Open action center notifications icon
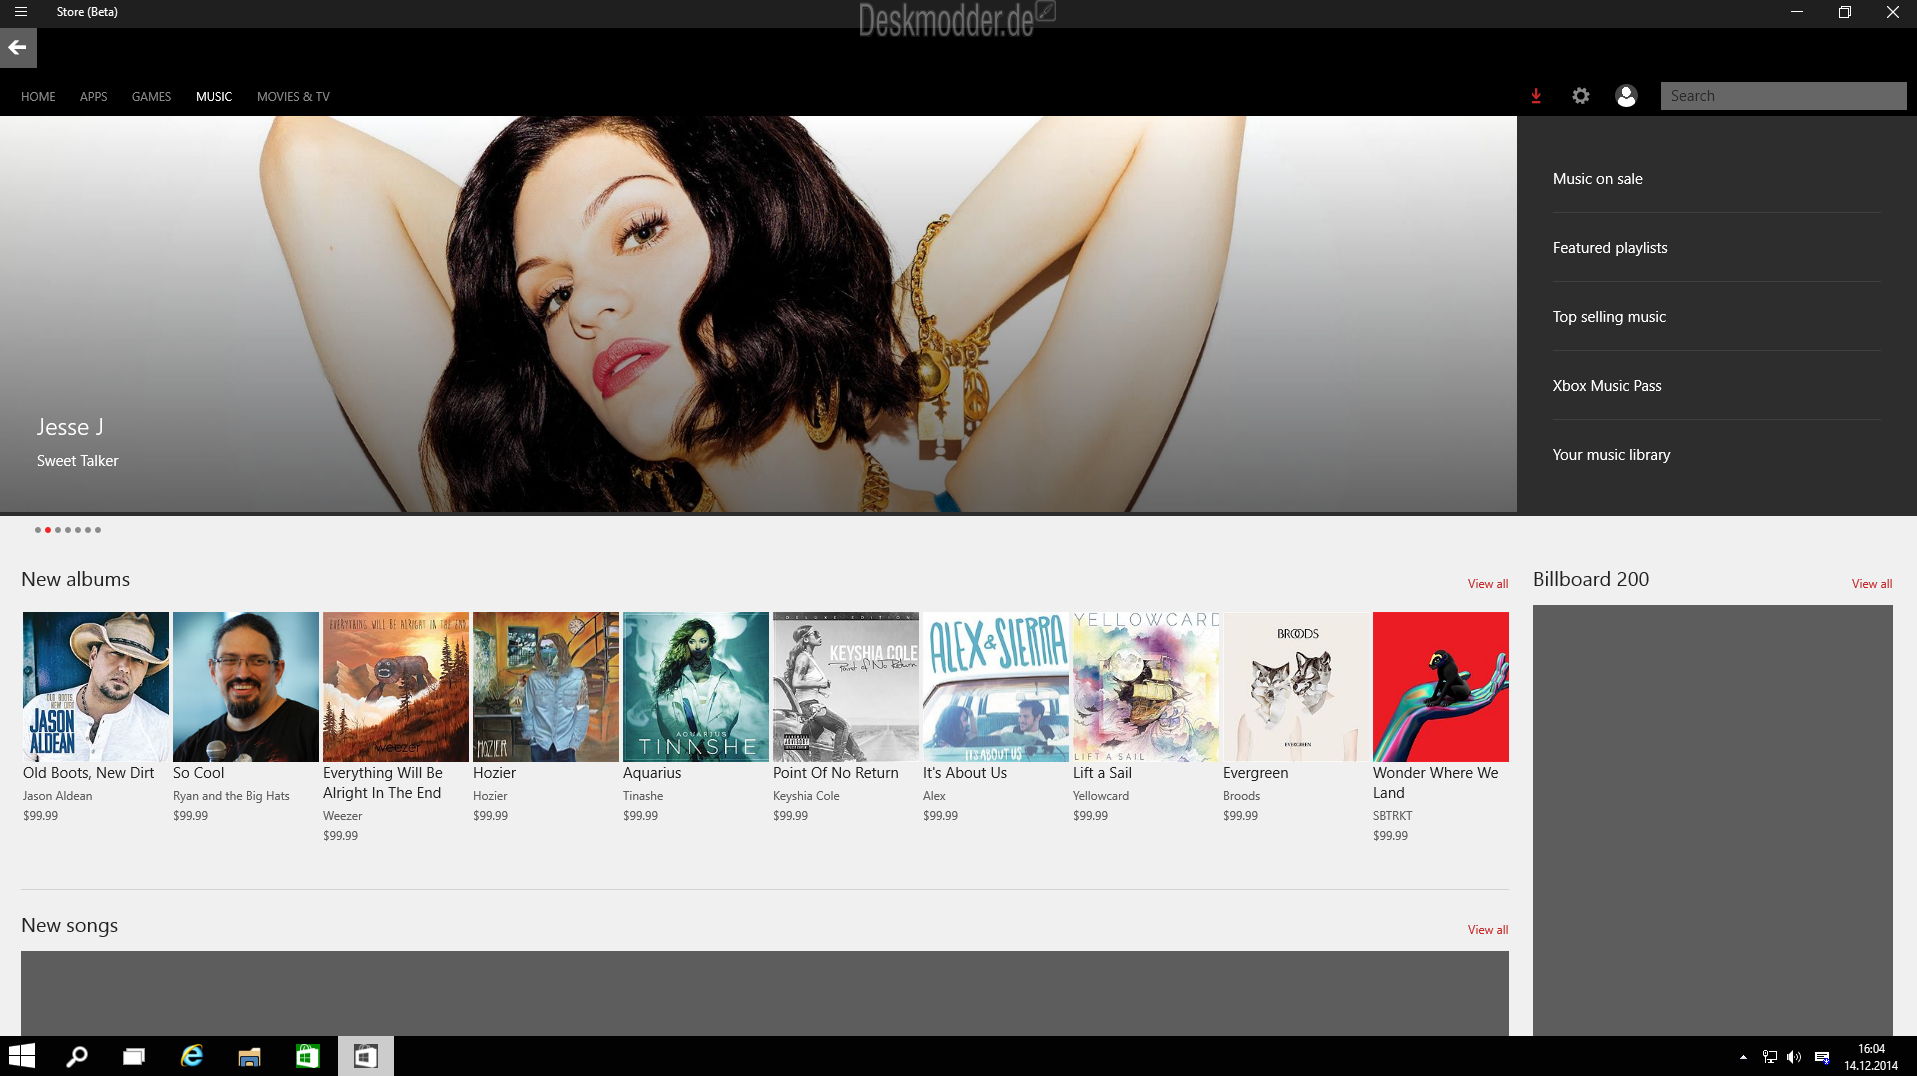The height and width of the screenshot is (1076, 1917). pos(1822,1057)
